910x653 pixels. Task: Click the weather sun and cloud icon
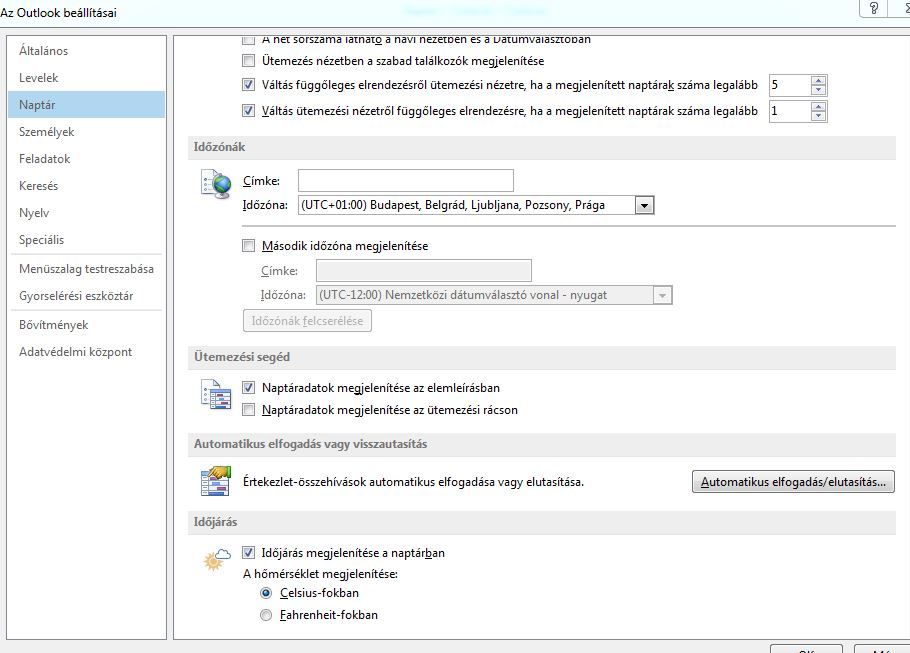tap(216, 560)
